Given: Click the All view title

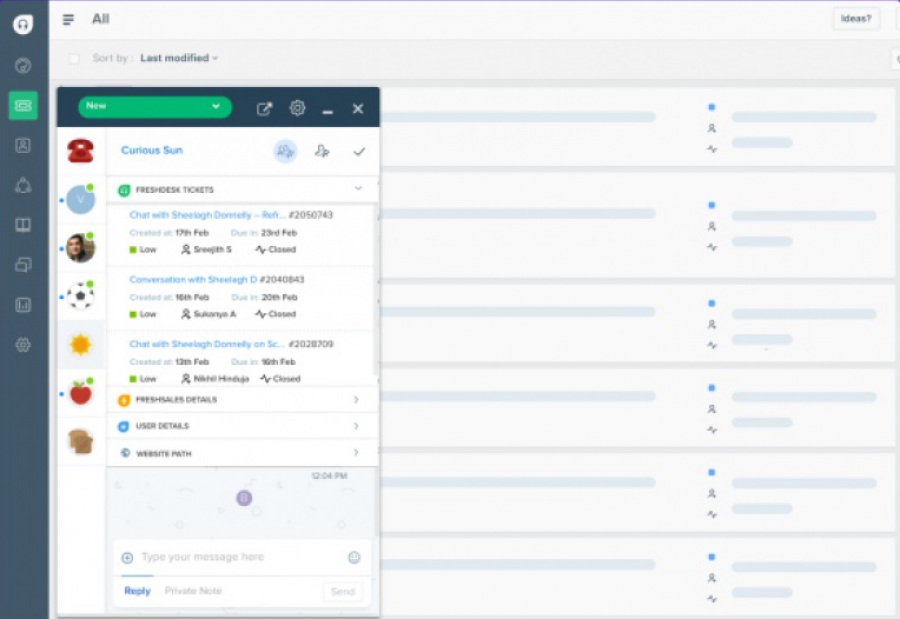Looking at the screenshot, I should click(x=100, y=19).
